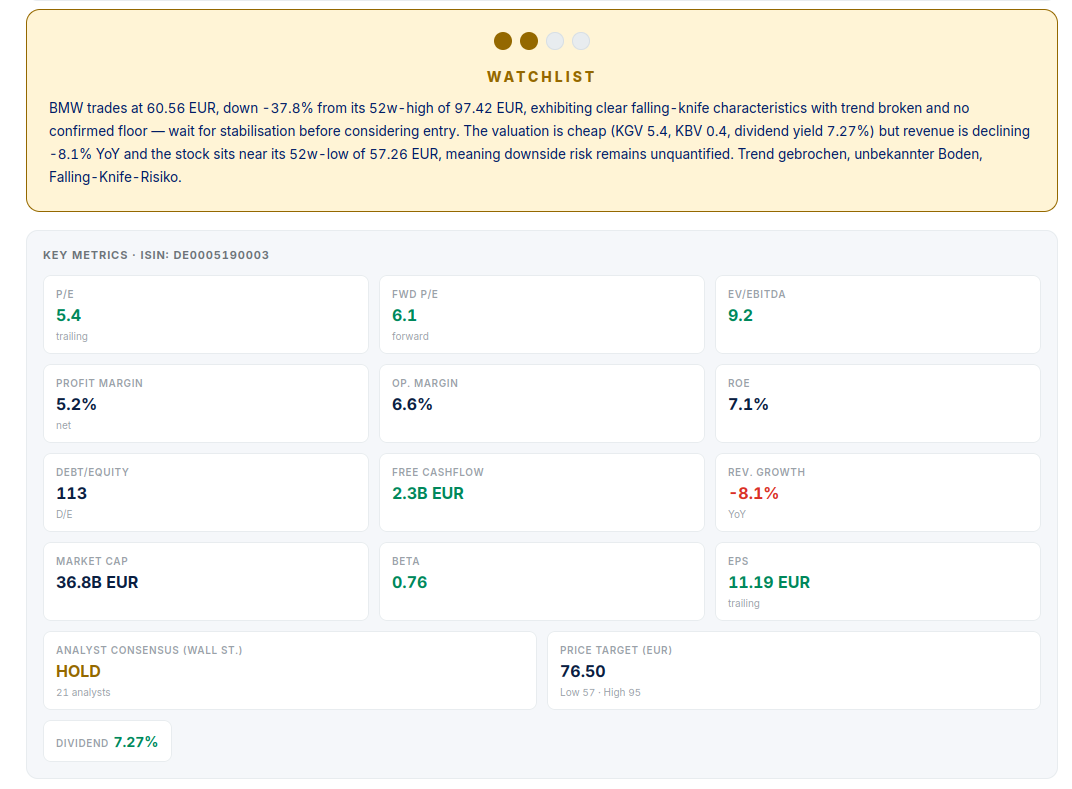This screenshot has height=789, width=1072.
Task: Select the Market Cap 36.8B EUR card
Action: coord(206,581)
